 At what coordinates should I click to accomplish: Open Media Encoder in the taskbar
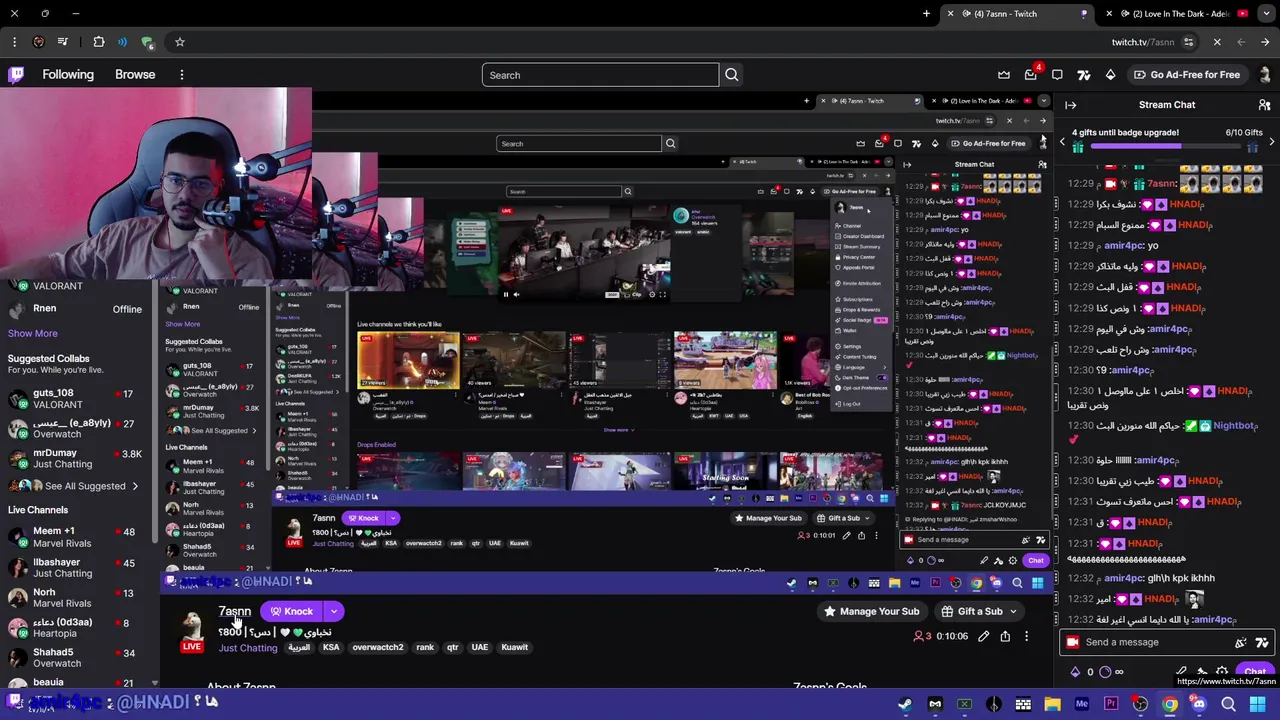coord(1082,705)
